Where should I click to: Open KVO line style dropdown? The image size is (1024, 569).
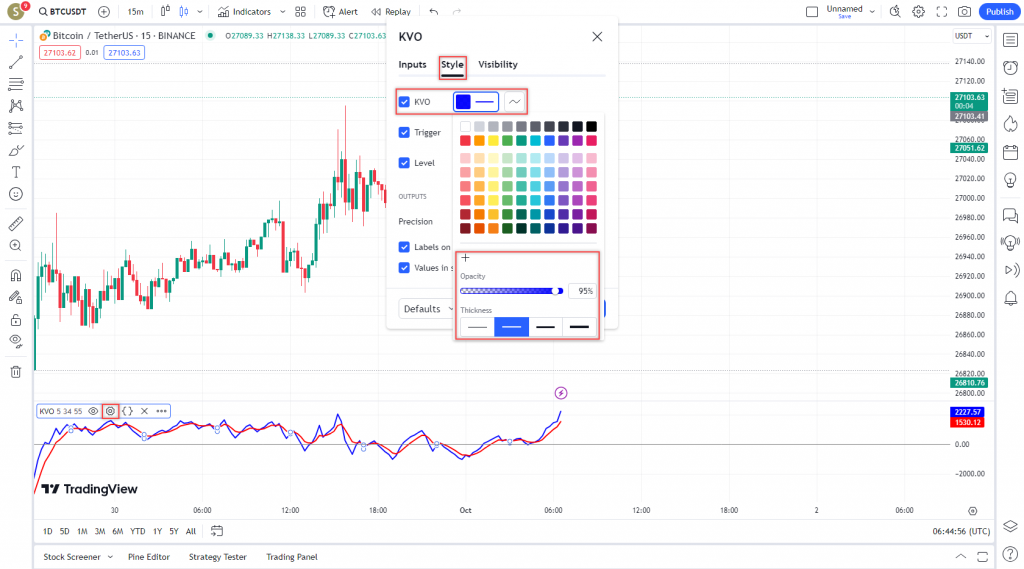pos(515,102)
